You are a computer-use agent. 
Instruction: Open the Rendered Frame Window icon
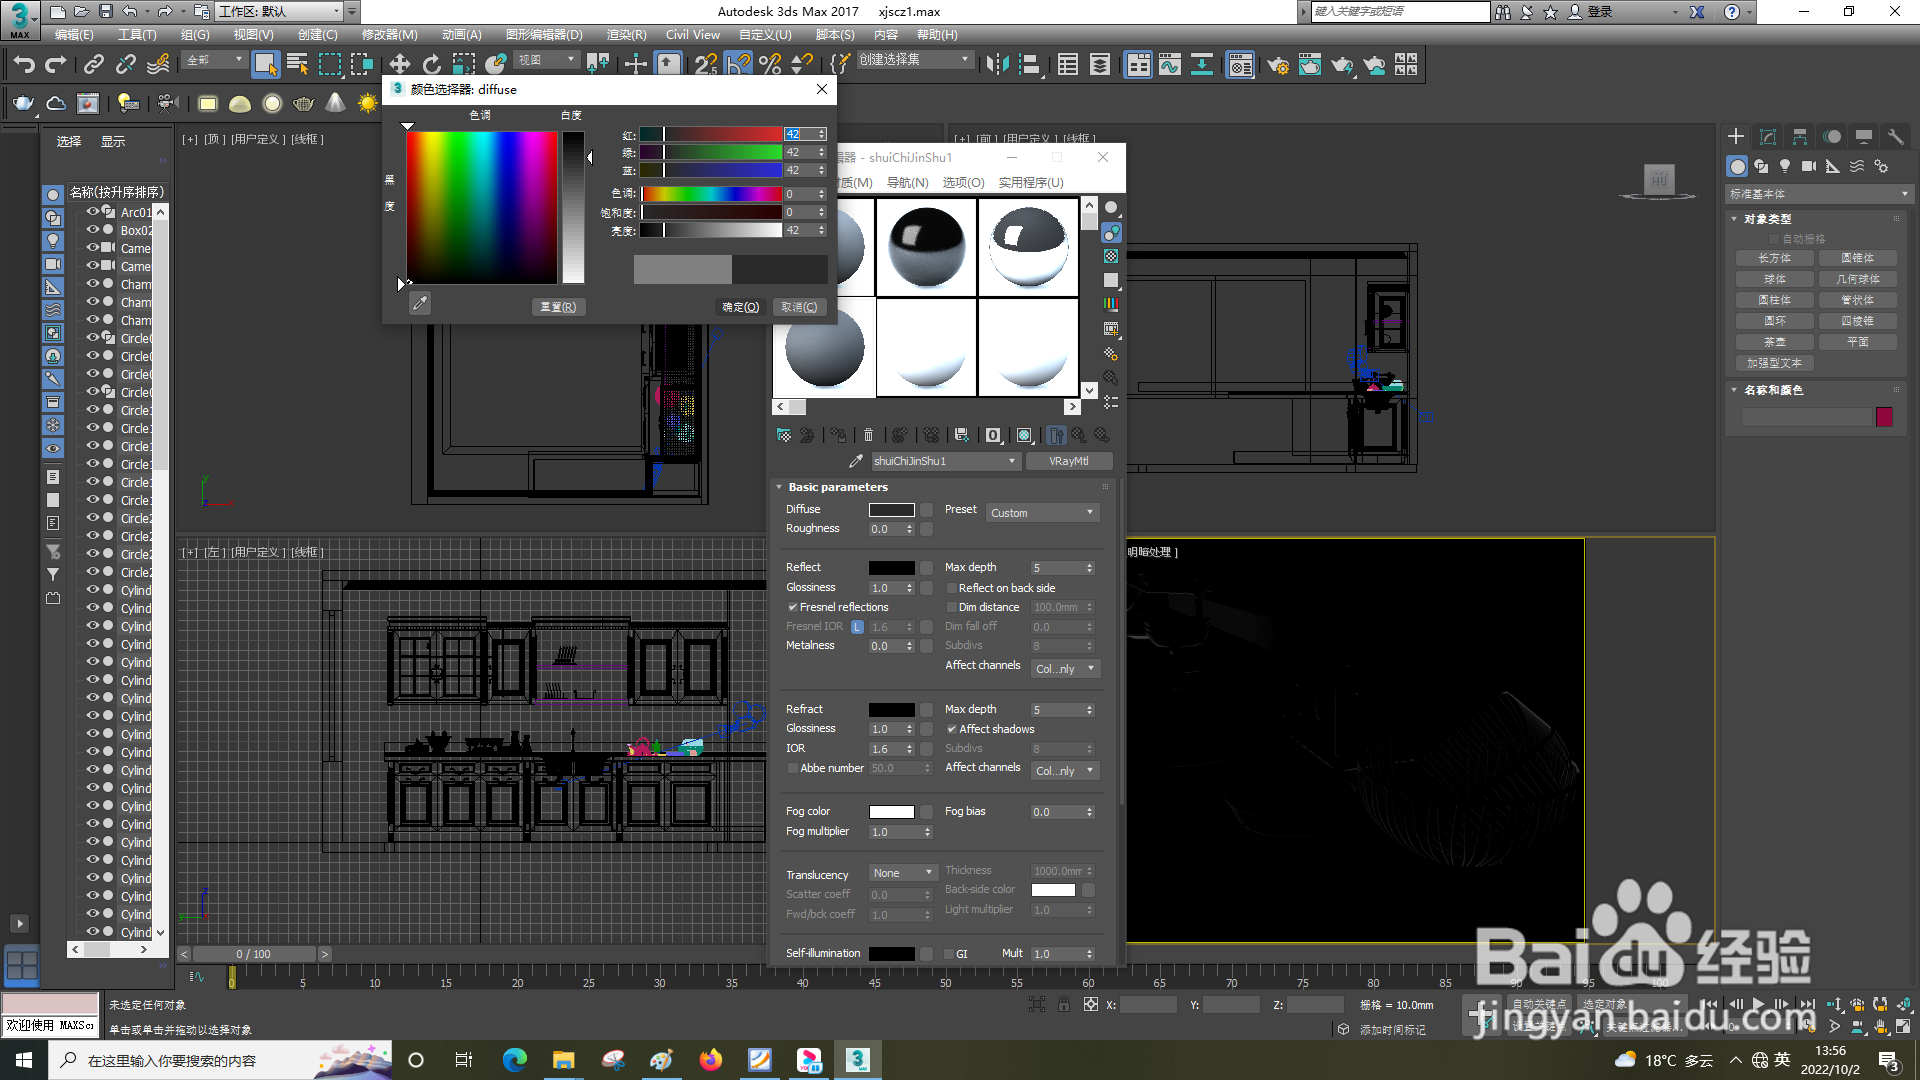coord(1309,65)
